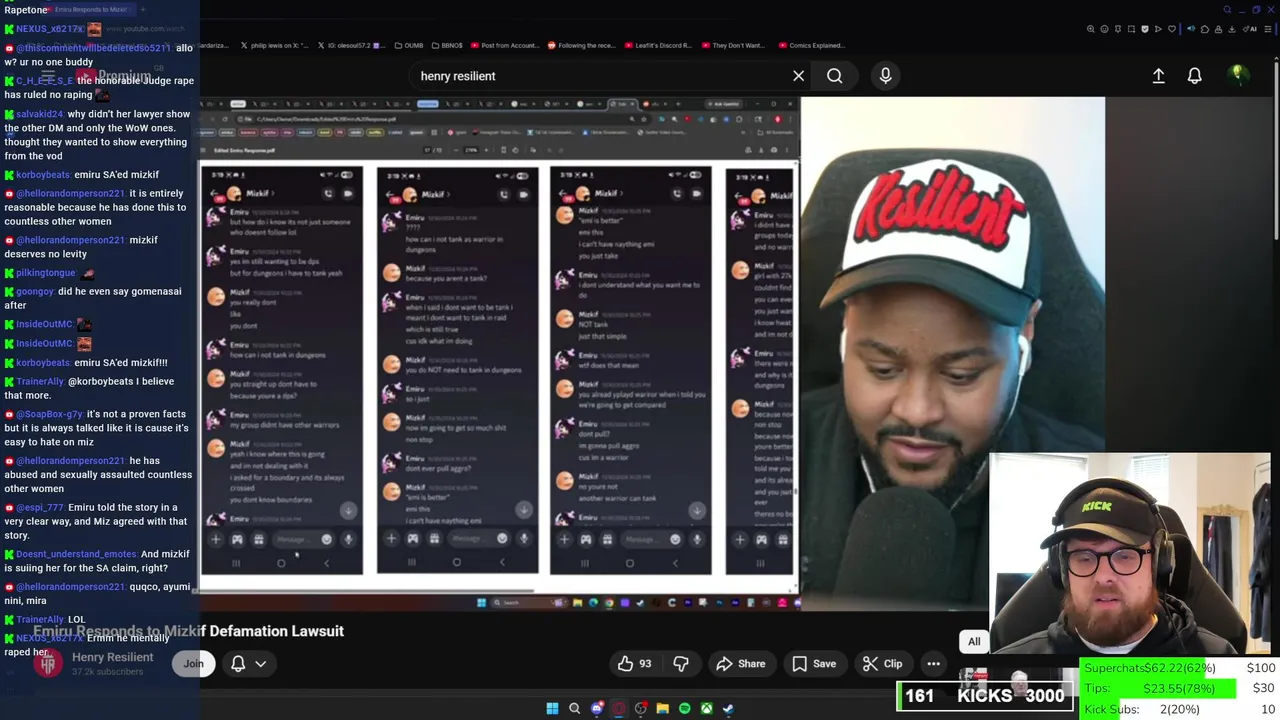Open the IO: olesoul57.2 X bookmark
This screenshot has width=1280, height=720.
point(354,45)
